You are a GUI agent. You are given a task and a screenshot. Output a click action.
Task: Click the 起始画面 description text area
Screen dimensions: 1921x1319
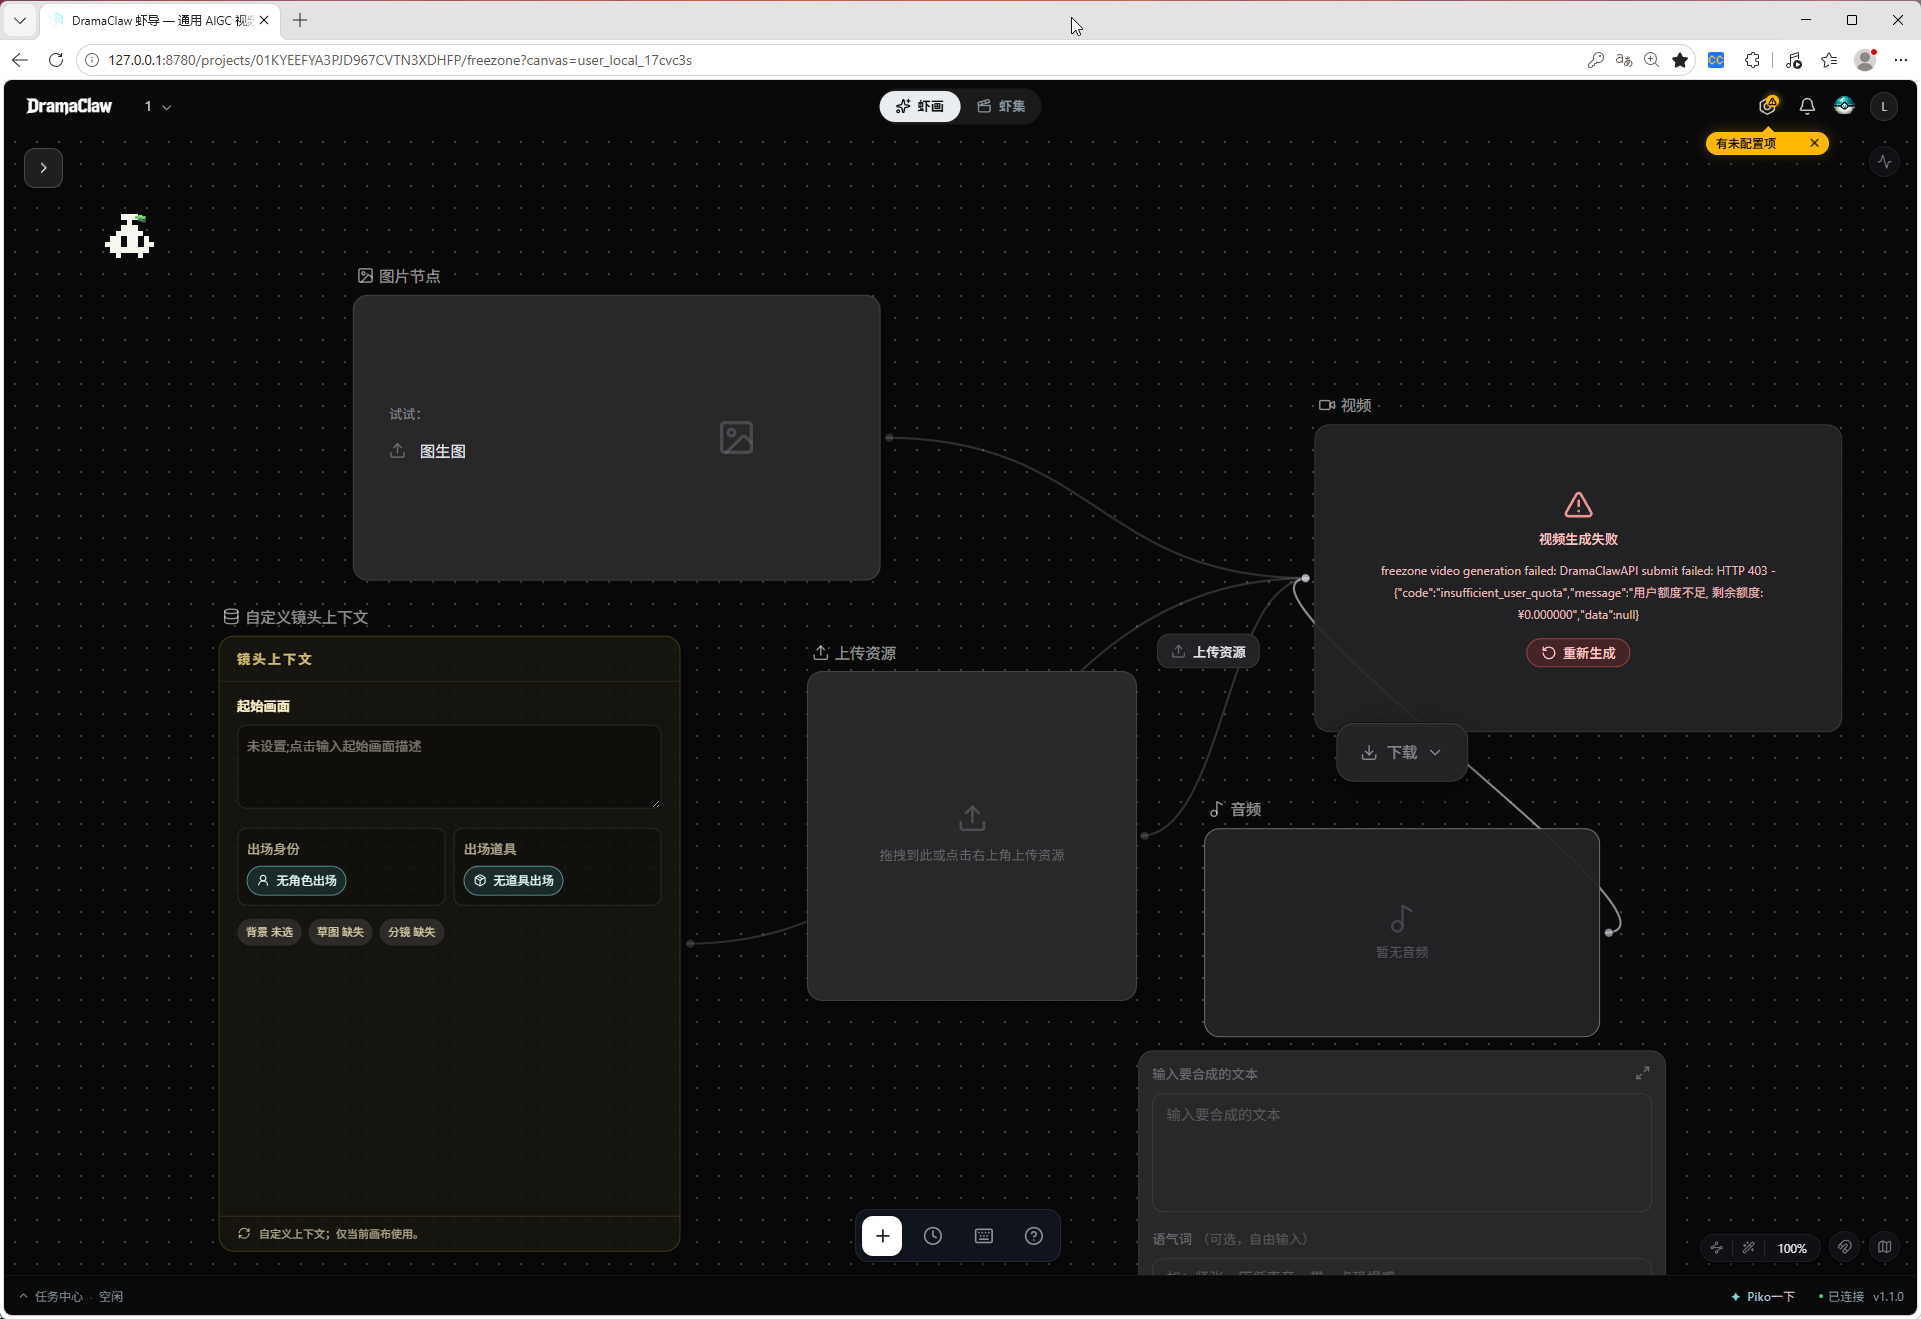pyautogui.click(x=449, y=767)
